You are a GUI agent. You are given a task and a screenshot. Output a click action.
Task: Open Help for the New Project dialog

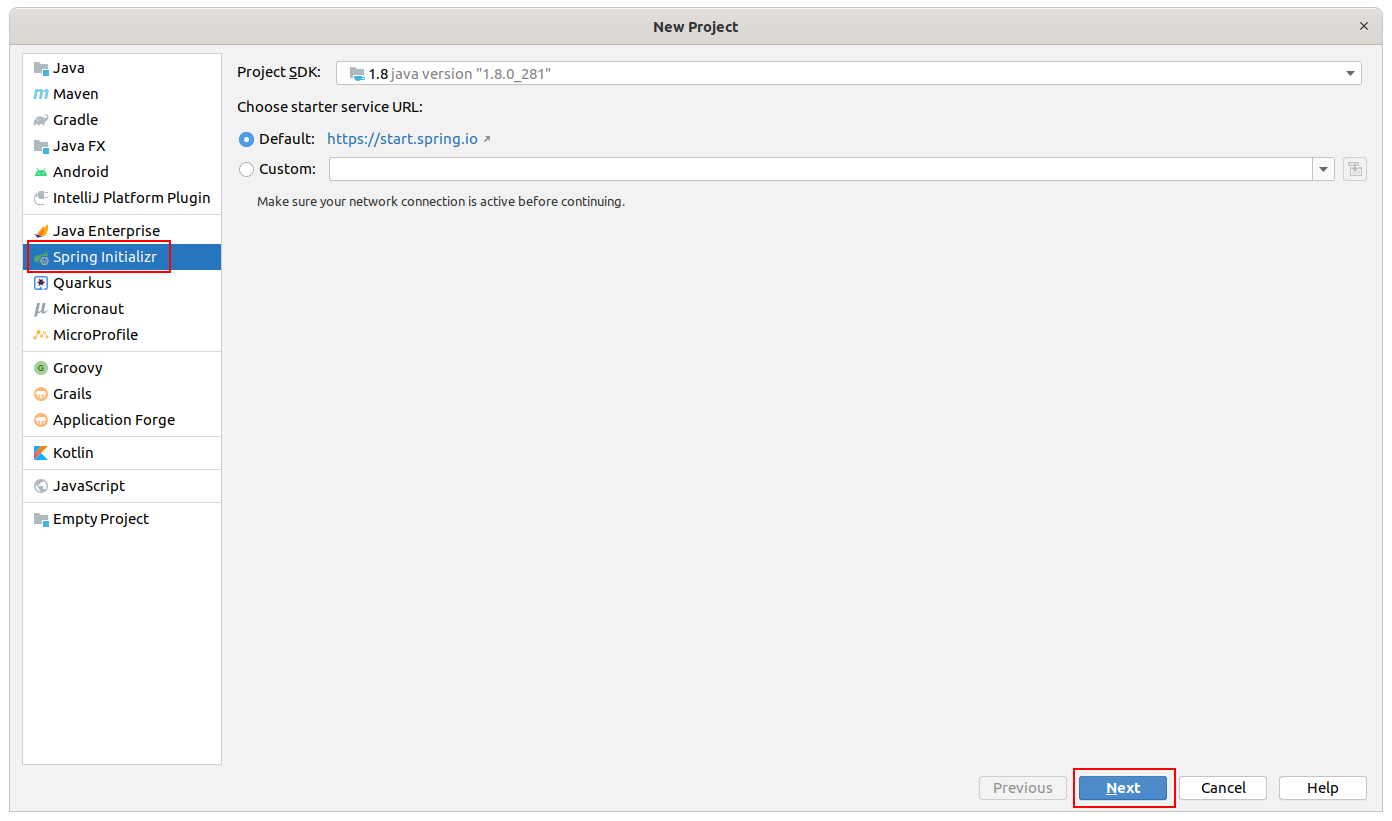[1322, 788]
